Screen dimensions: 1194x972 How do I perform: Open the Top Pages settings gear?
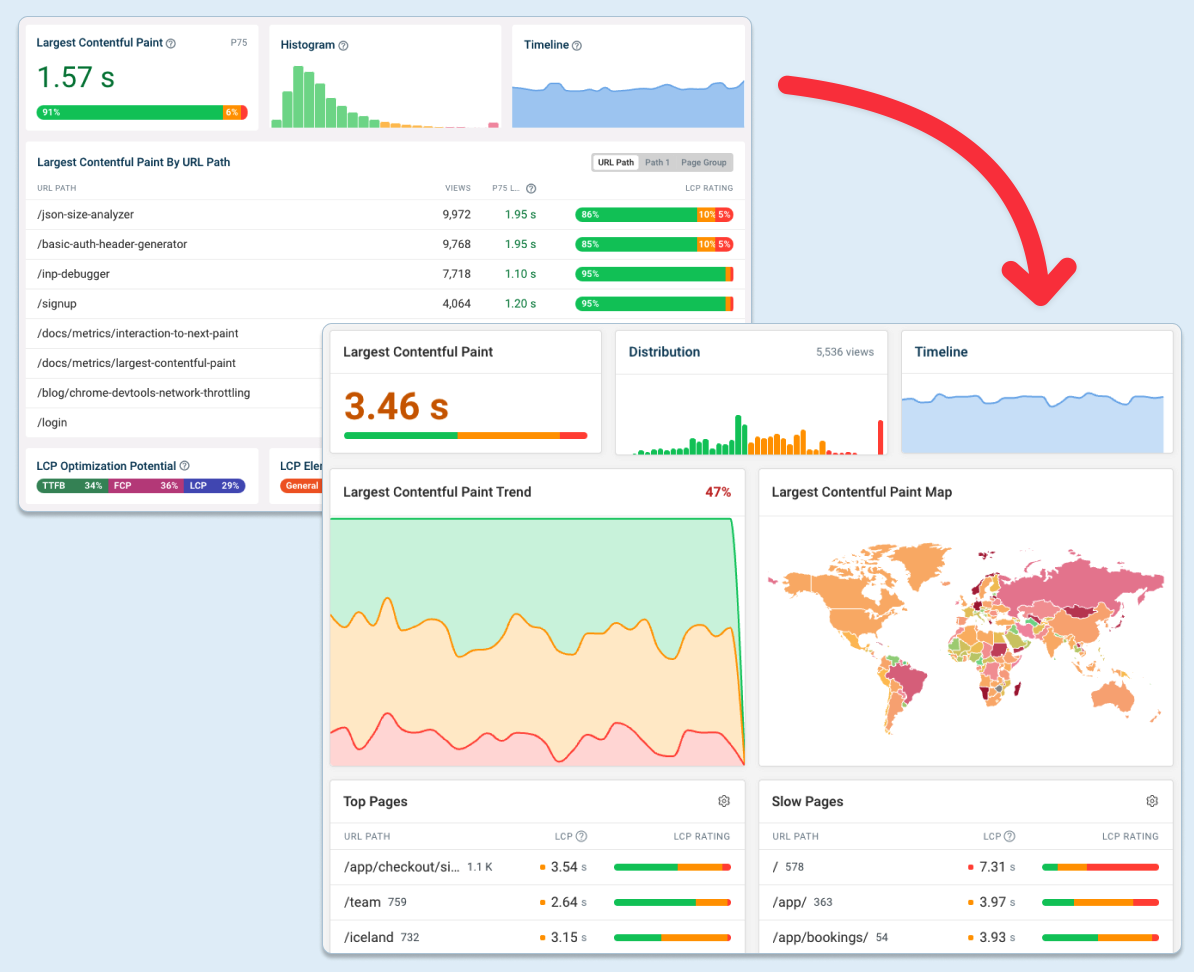click(x=724, y=800)
